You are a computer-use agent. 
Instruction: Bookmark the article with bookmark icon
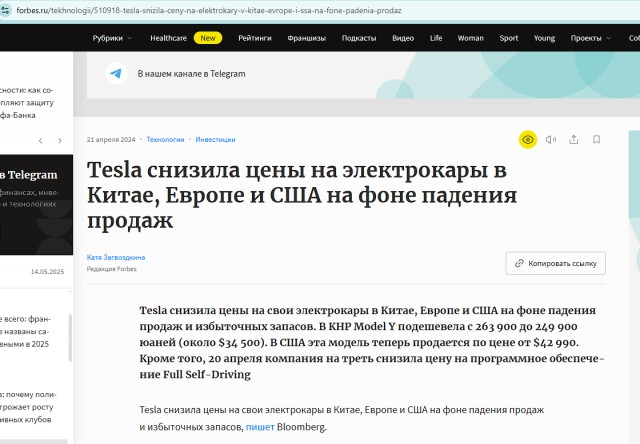(596, 140)
